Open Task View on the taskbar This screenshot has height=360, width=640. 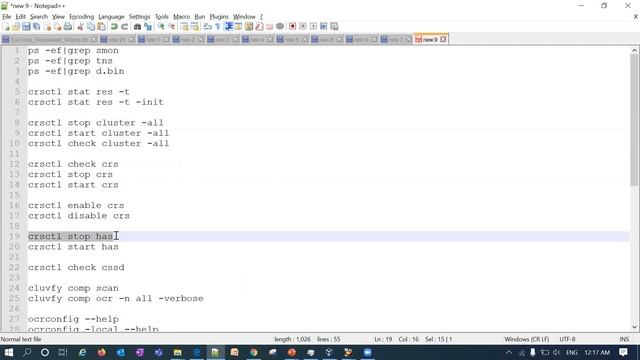tap(62, 352)
